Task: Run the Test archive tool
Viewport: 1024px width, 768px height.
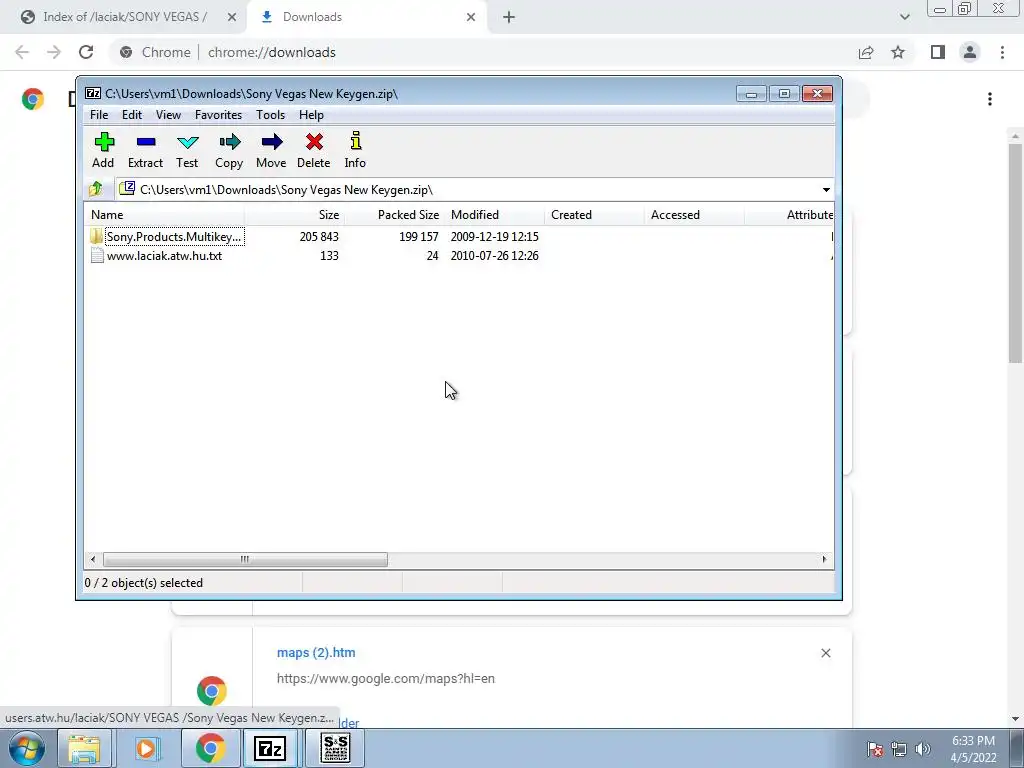Action: [x=187, y=150]
